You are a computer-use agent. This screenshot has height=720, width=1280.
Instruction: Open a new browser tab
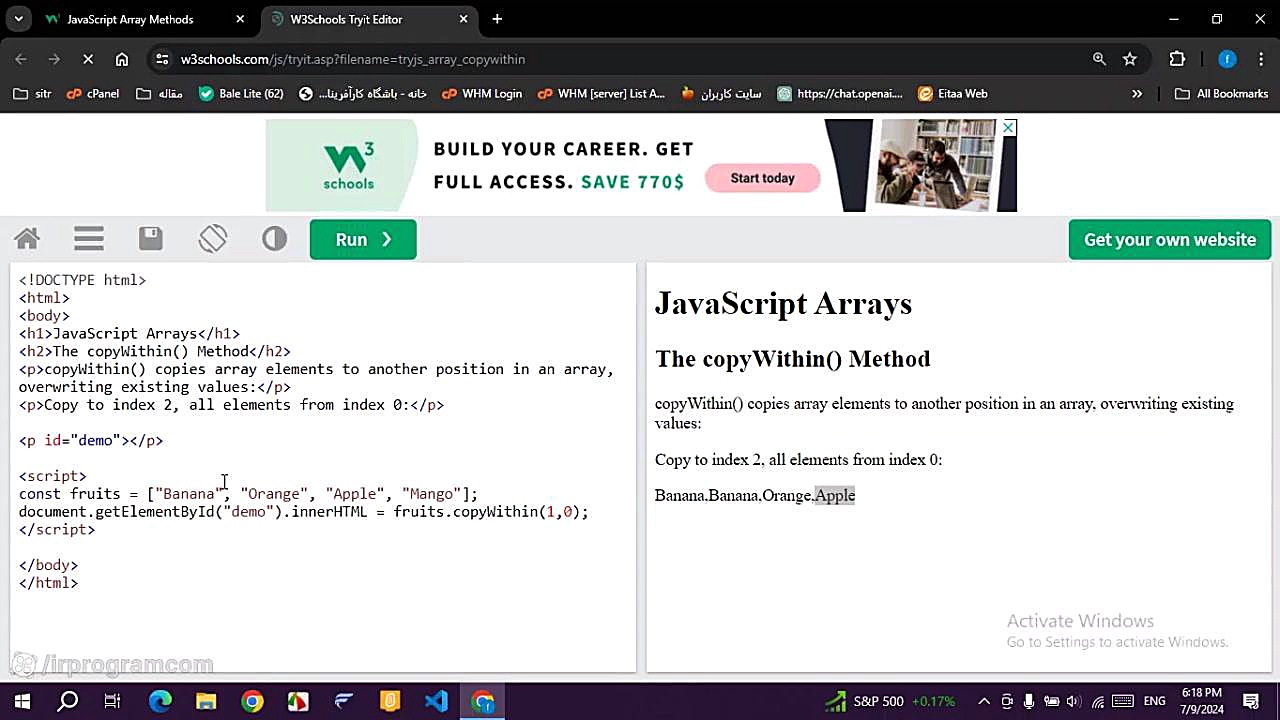(497, 19)
